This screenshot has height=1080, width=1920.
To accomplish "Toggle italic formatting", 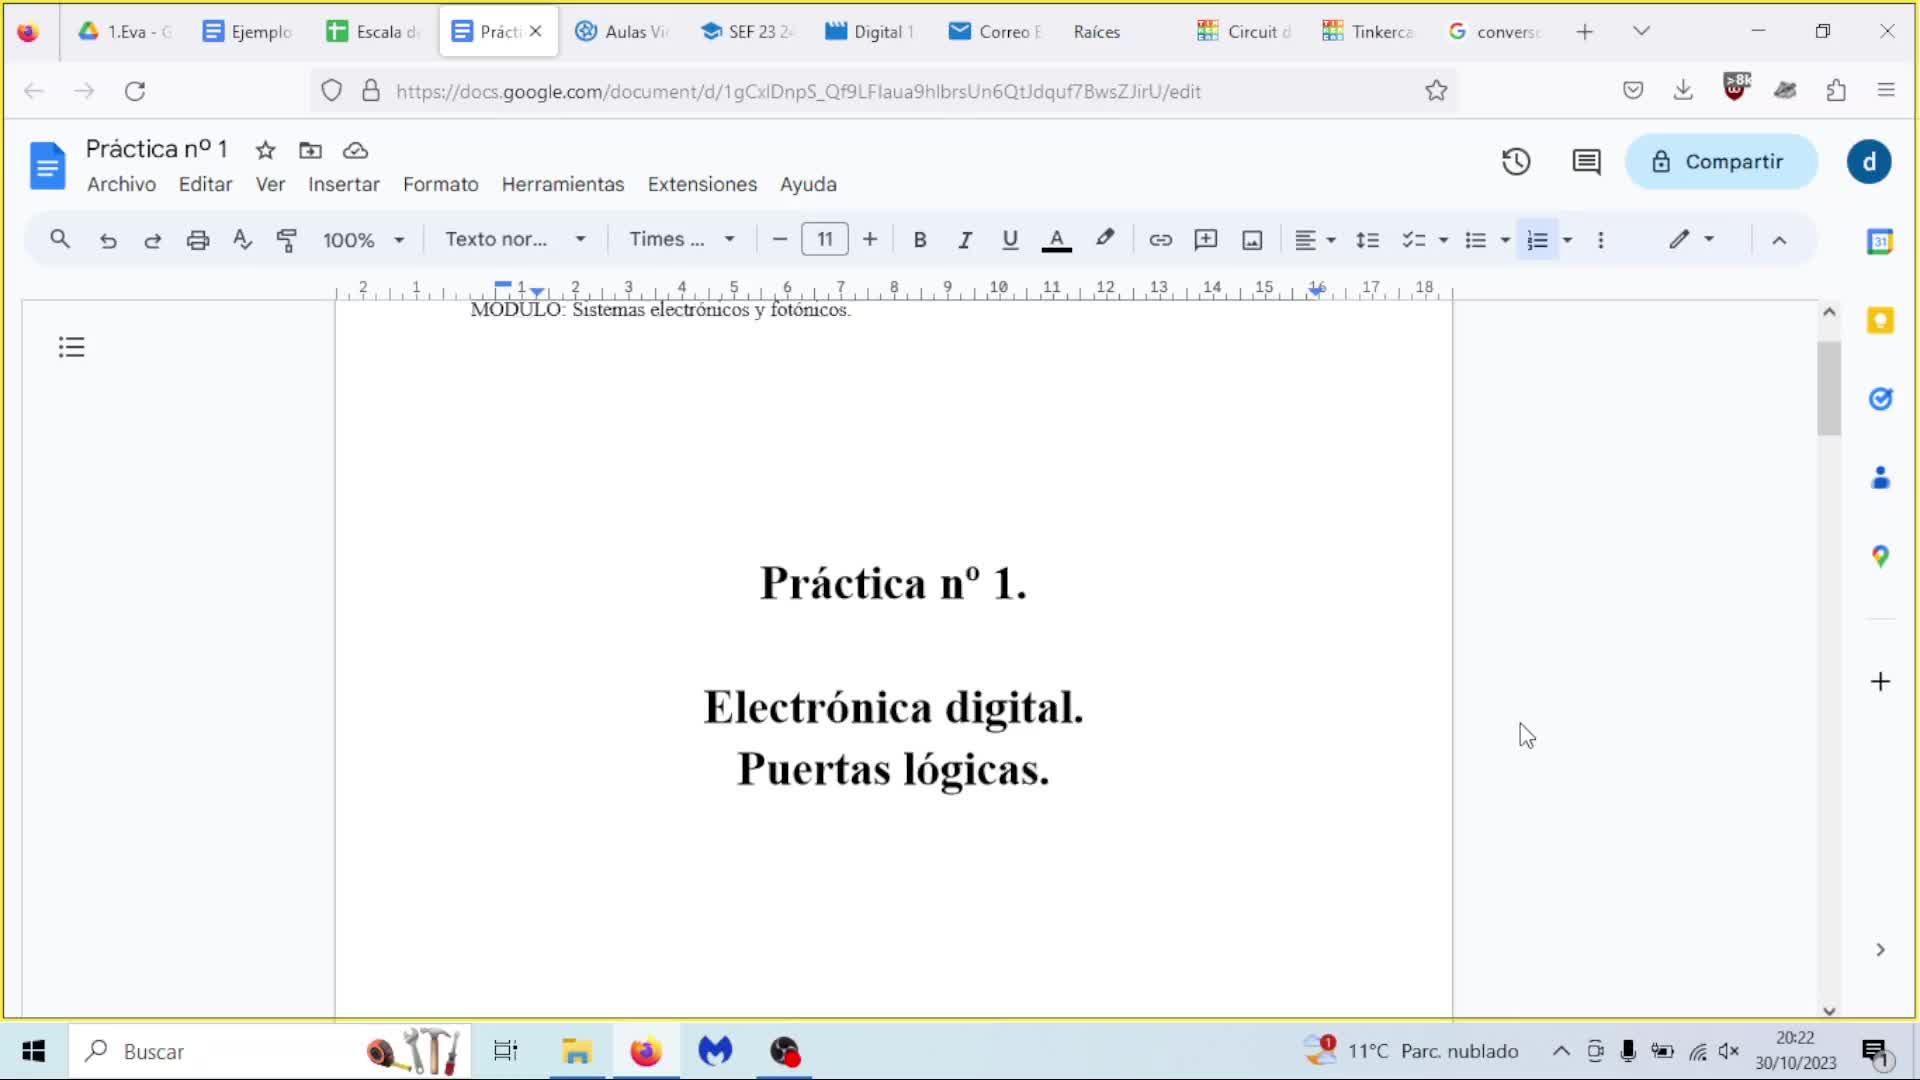I will tap(965, 240).
